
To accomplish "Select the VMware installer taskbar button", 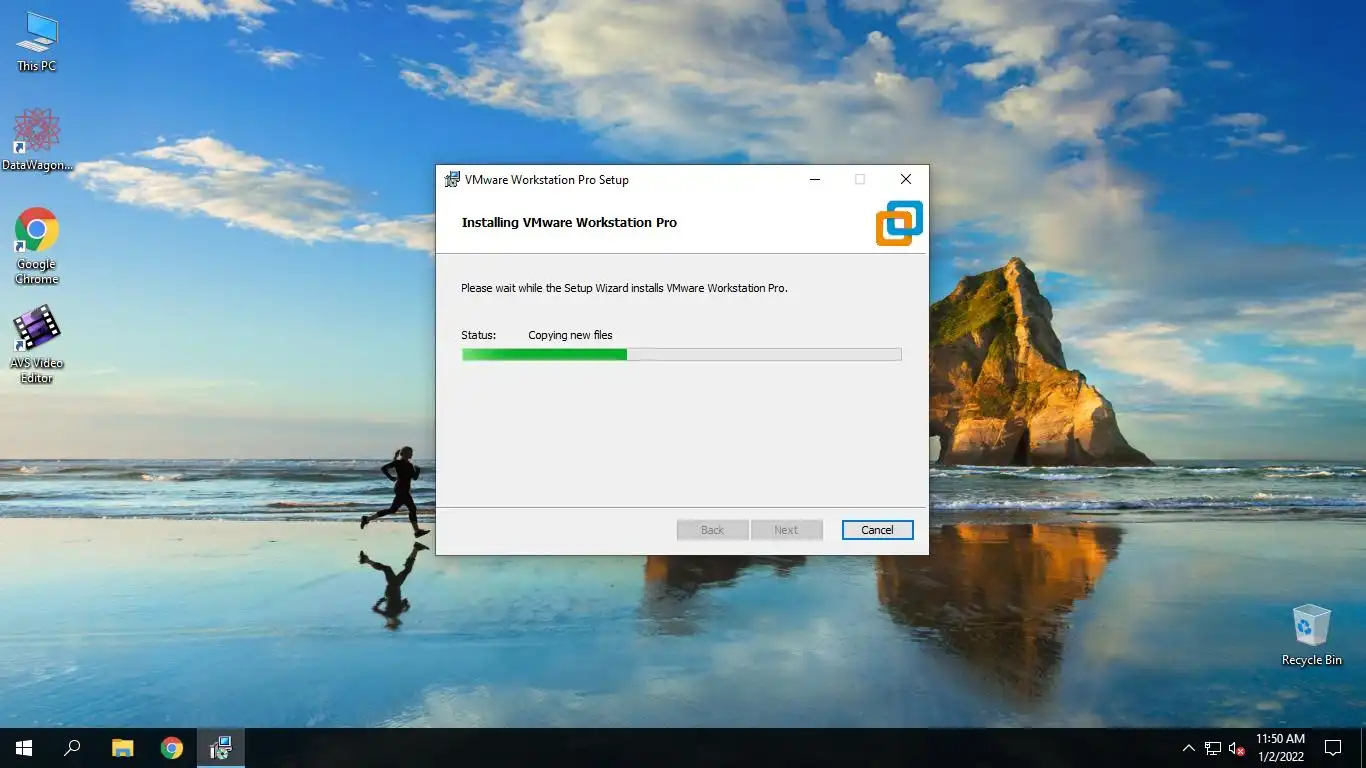I will tap(221, 748).
